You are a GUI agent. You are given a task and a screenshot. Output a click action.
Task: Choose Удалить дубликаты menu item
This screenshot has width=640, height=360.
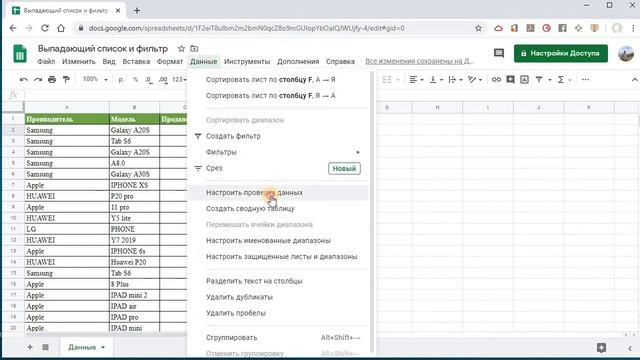[278, 297]
